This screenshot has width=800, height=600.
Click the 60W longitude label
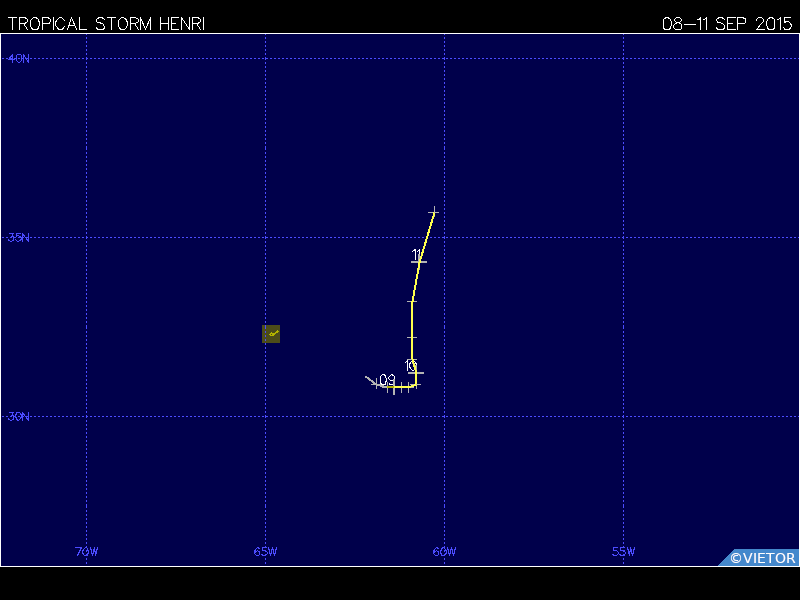coord(444,552)
